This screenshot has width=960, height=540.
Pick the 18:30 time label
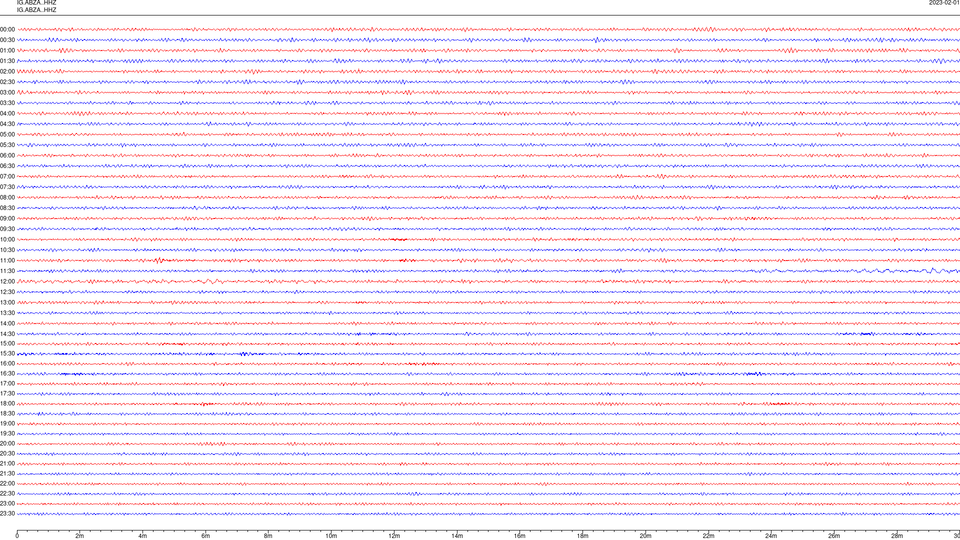[x=7, y=414]
